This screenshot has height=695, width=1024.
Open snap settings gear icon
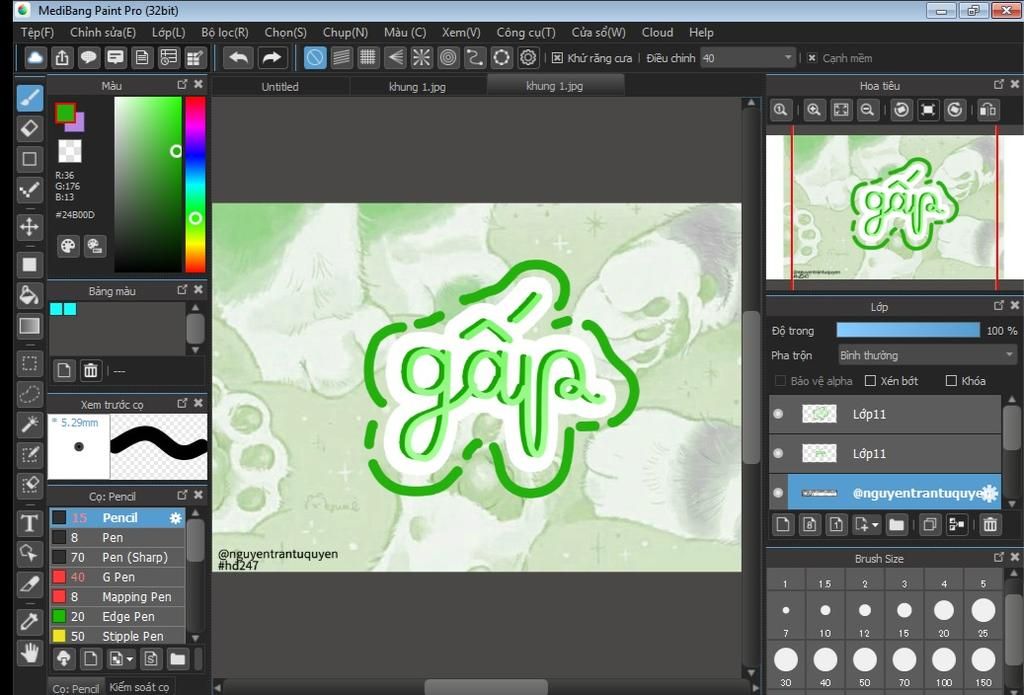[x=528, y=58]
